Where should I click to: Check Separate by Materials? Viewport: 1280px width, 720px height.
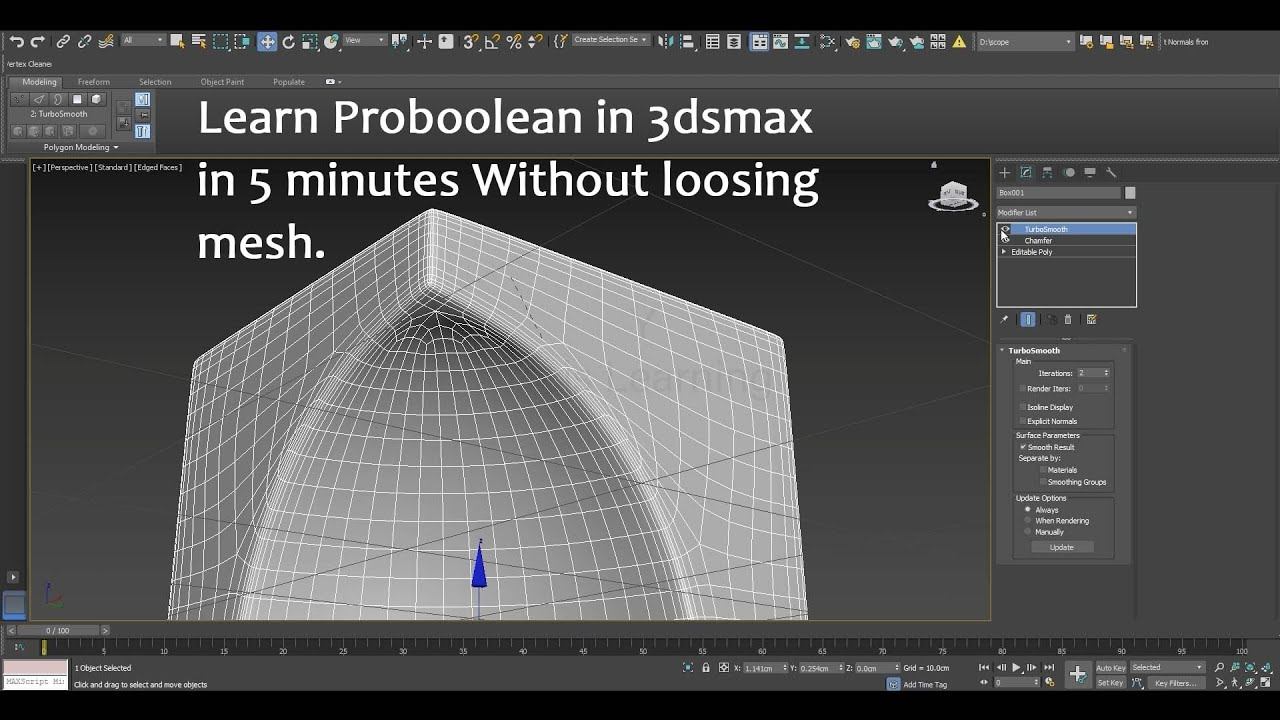(1043, 470)
